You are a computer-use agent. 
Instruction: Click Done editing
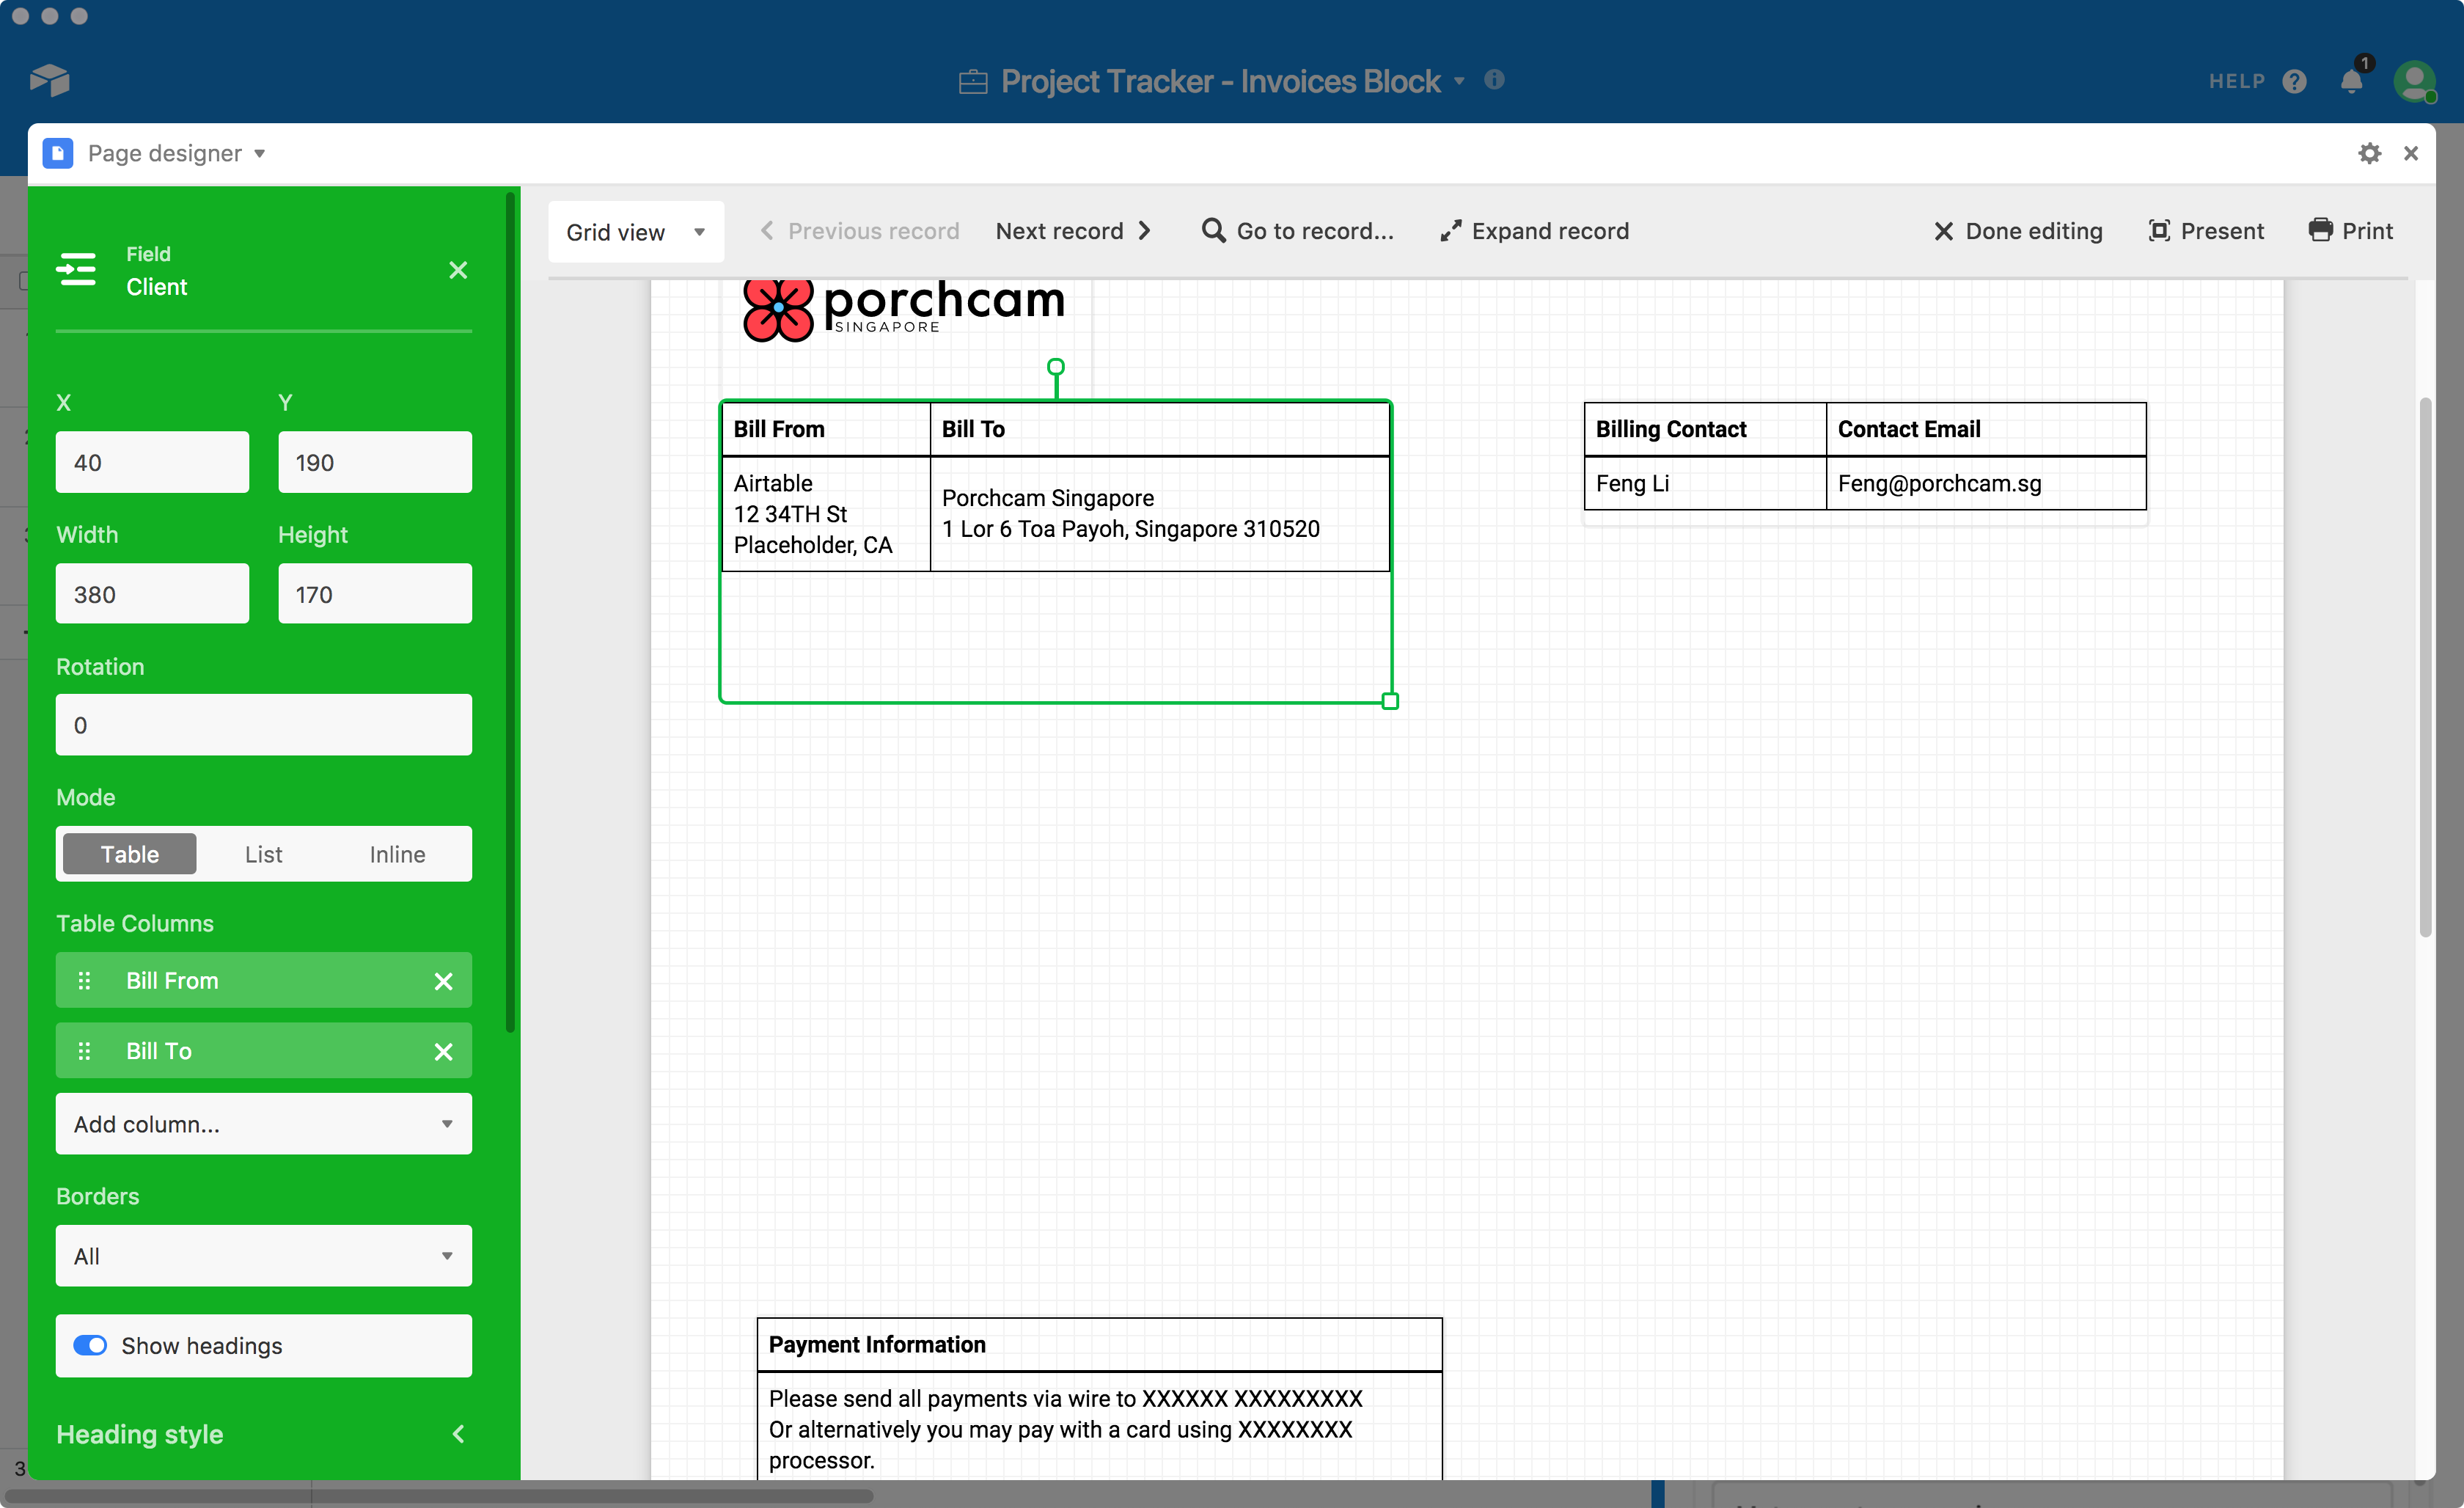pyautogui.click(x=2018, y=231)
